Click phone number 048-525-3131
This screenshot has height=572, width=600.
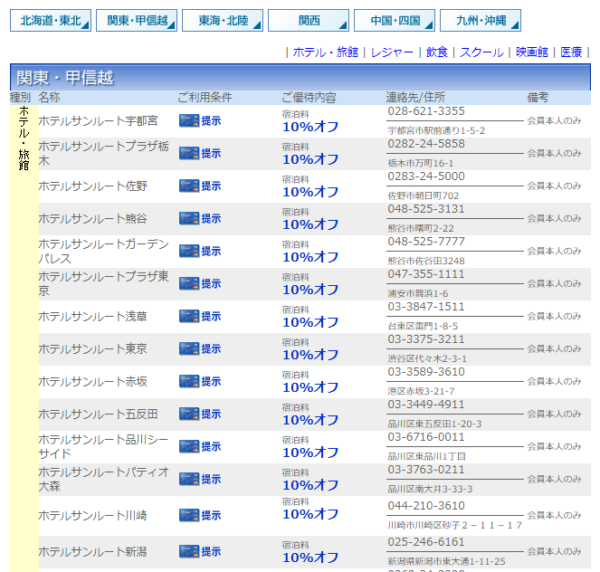pyautogui.click(x=426, y=209)
